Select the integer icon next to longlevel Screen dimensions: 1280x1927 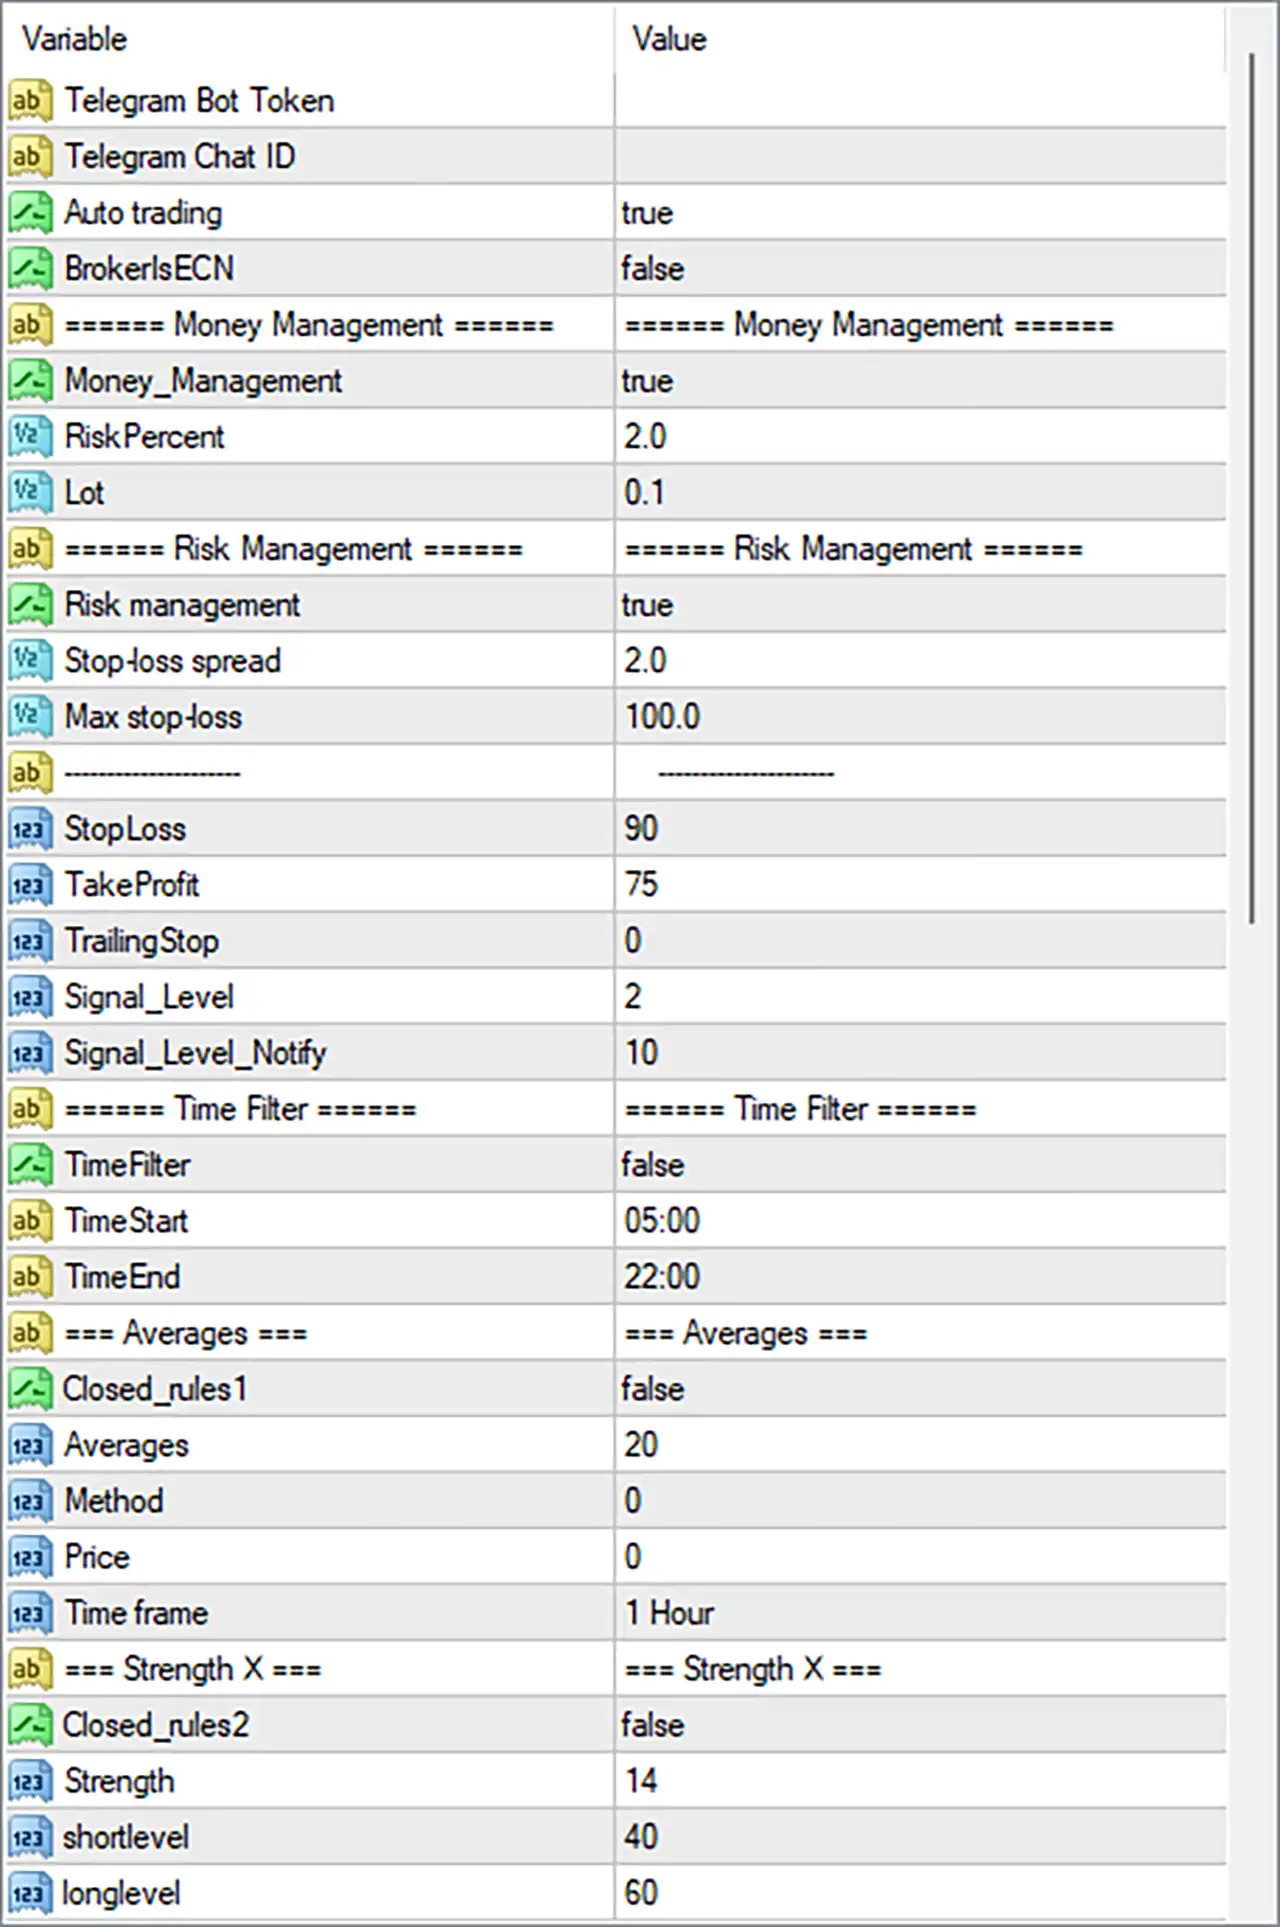pyautogui.click(x=30, y=1893)
